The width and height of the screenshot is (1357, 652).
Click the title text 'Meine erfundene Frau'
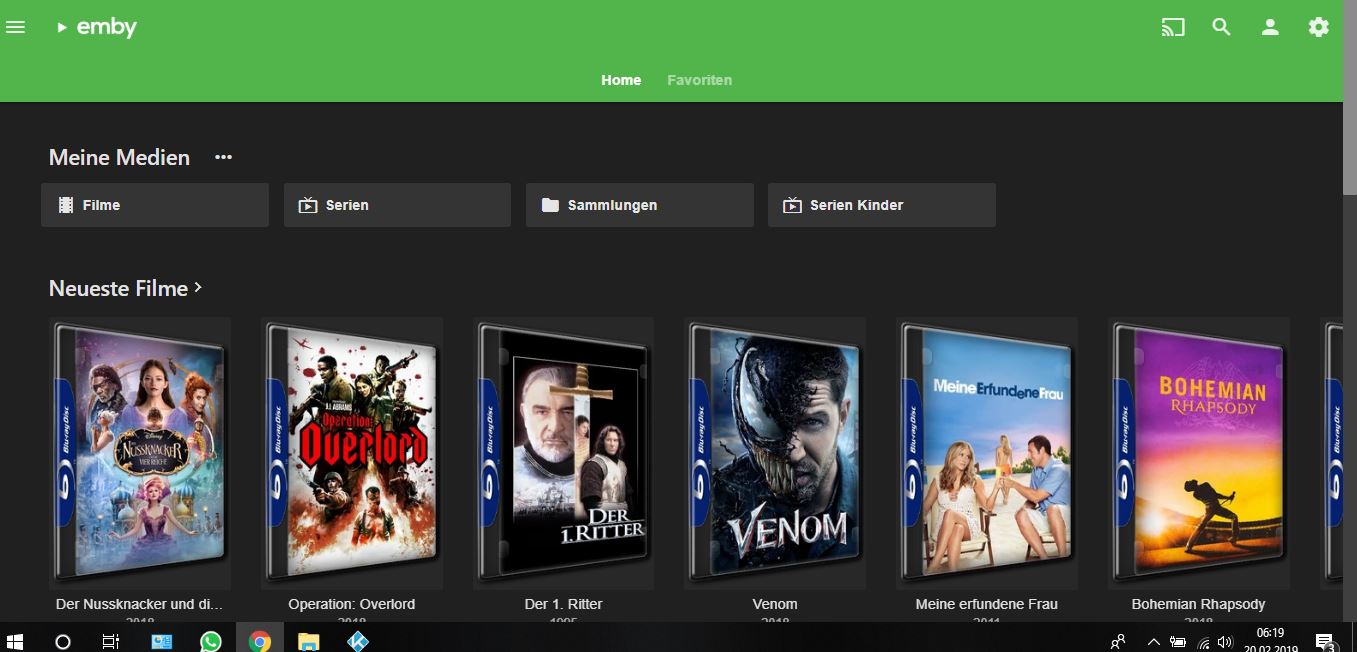click(987, 604)
